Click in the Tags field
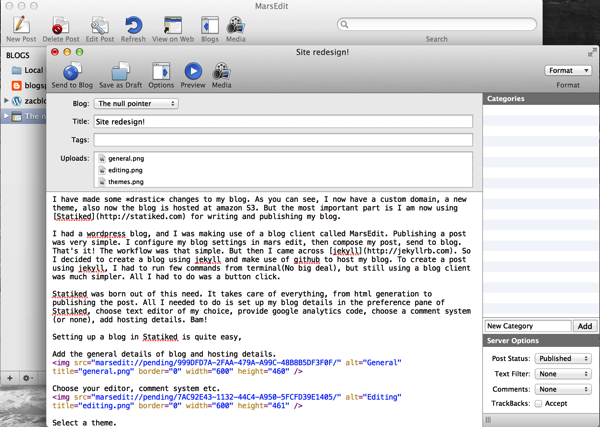This screenshot has width=600, height=427. click(283, 140)
